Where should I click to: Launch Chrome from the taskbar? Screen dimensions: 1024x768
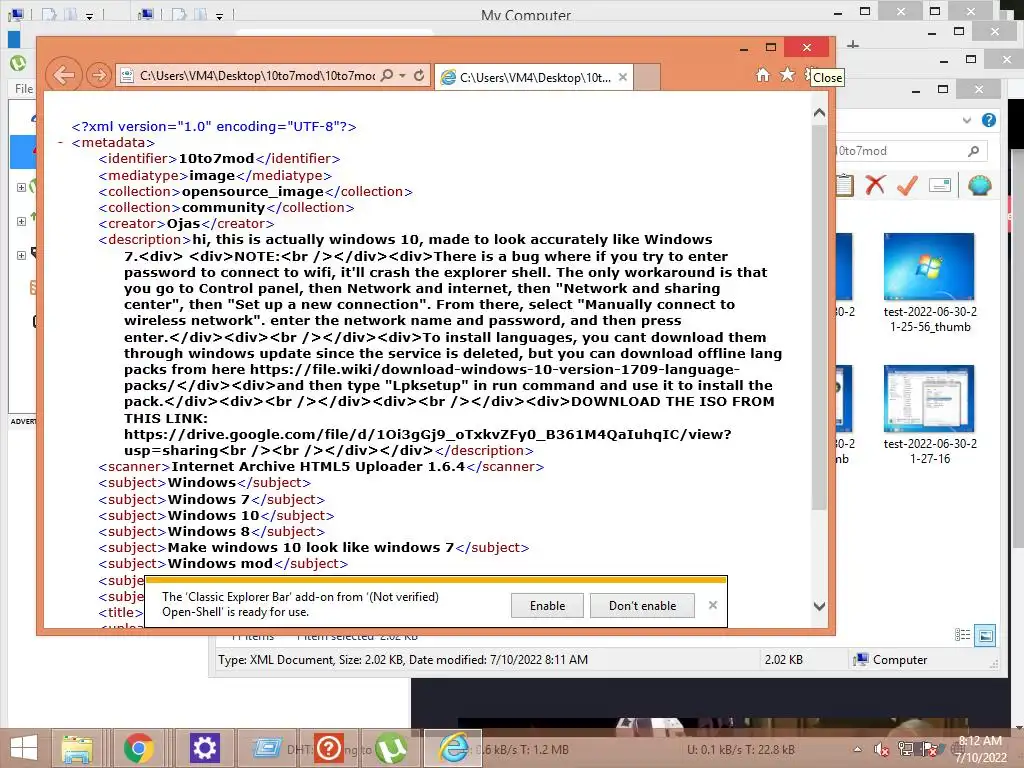pos(138,748)
